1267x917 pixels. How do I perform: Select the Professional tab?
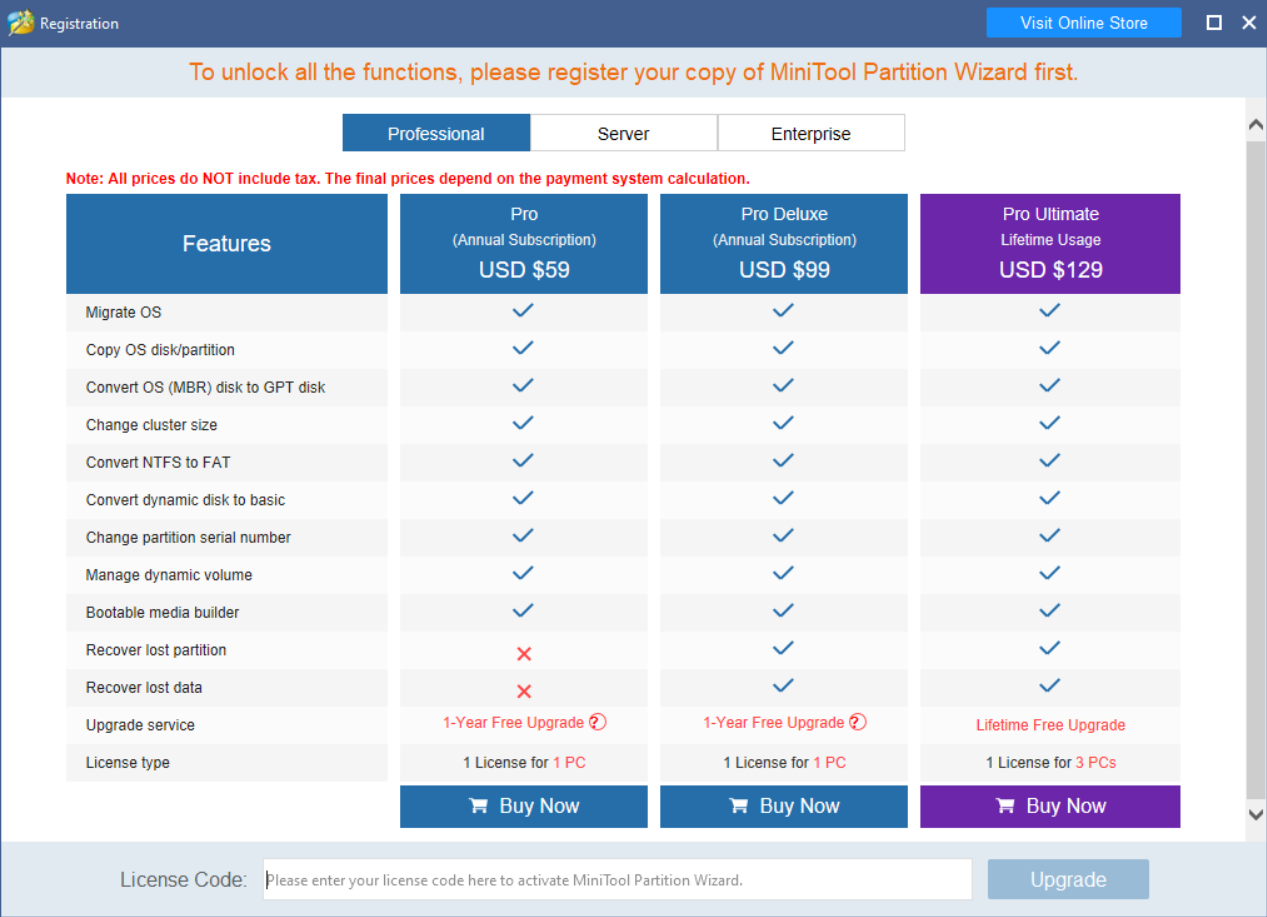click(436, 133)
